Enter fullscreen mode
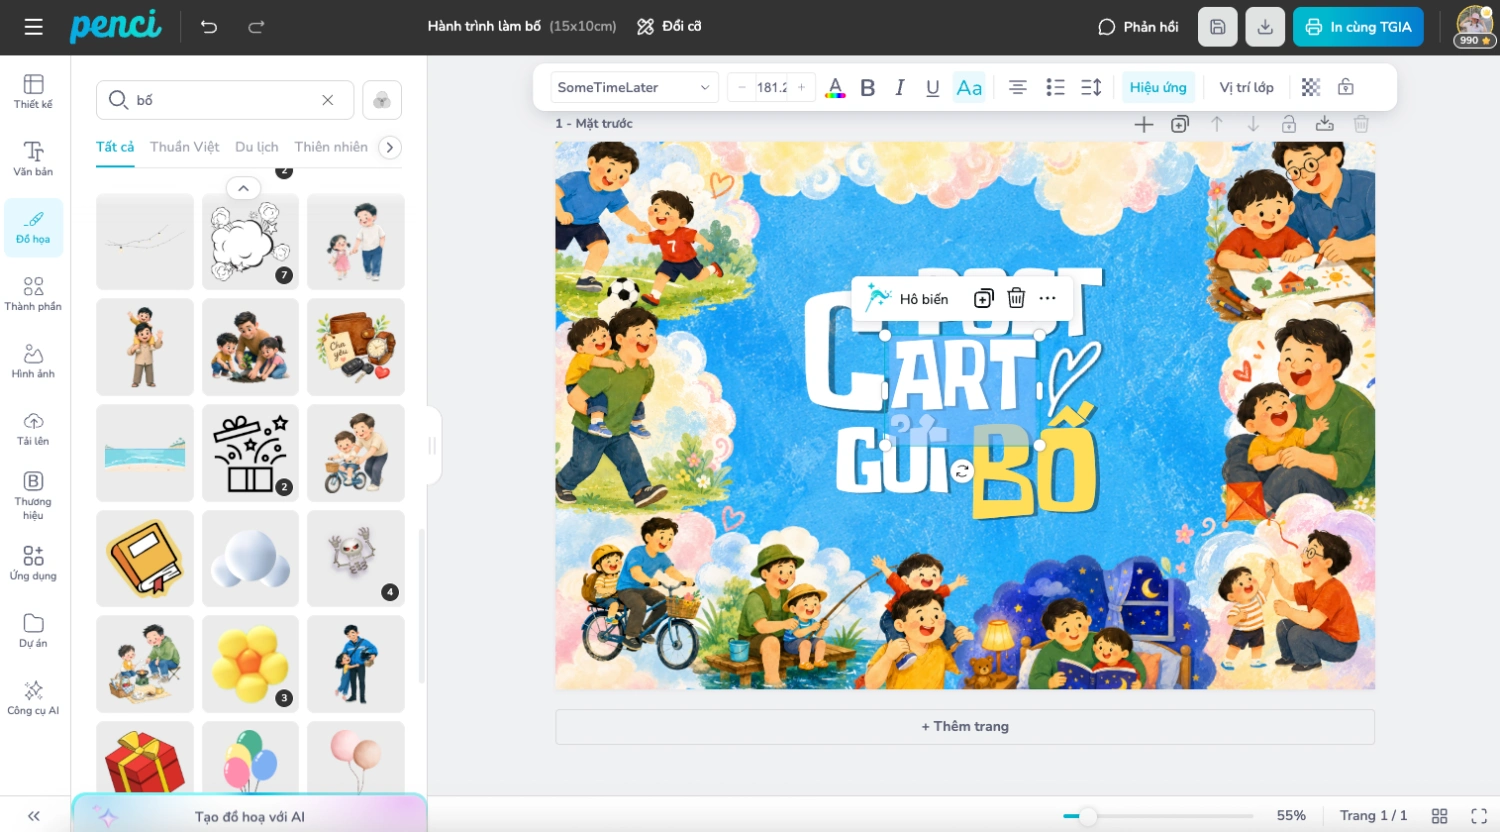The image size is (1500, 832). (1479, 816)
